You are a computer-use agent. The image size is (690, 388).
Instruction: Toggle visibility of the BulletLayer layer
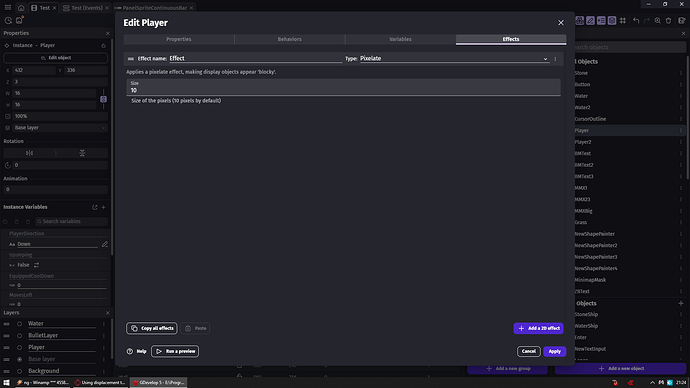[x=19, y=336]
